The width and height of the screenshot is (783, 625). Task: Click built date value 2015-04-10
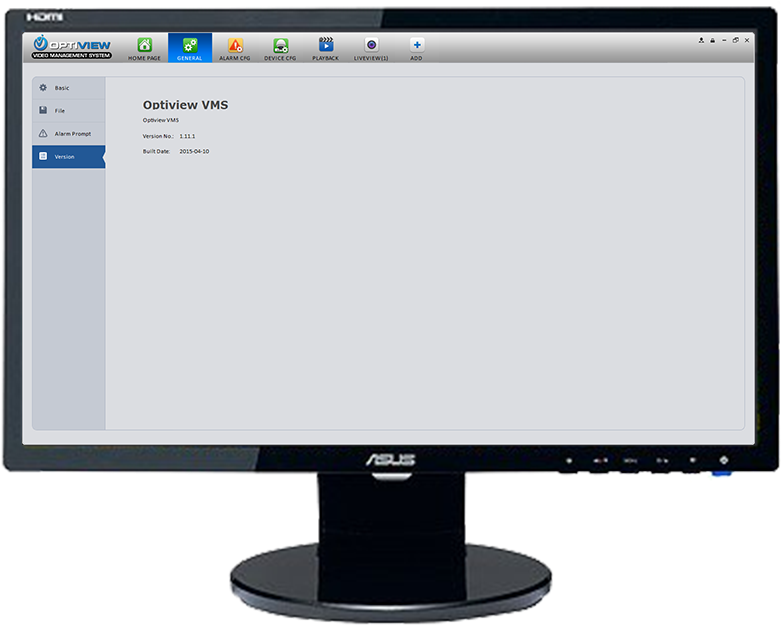194,151
